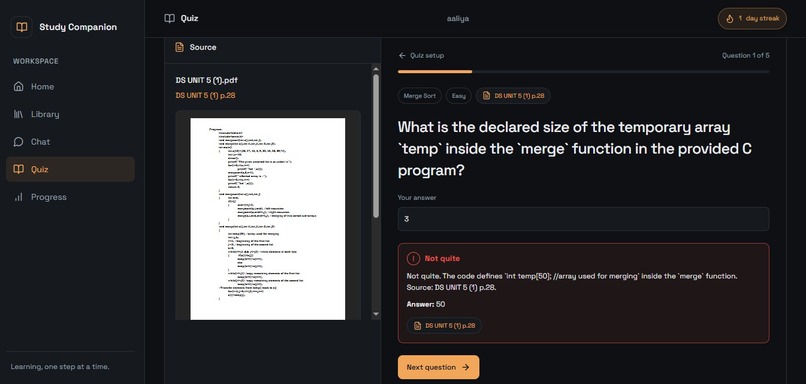This screenshot has width=806, height=384.
Task: Click the Source document icon
Action: 179,47
